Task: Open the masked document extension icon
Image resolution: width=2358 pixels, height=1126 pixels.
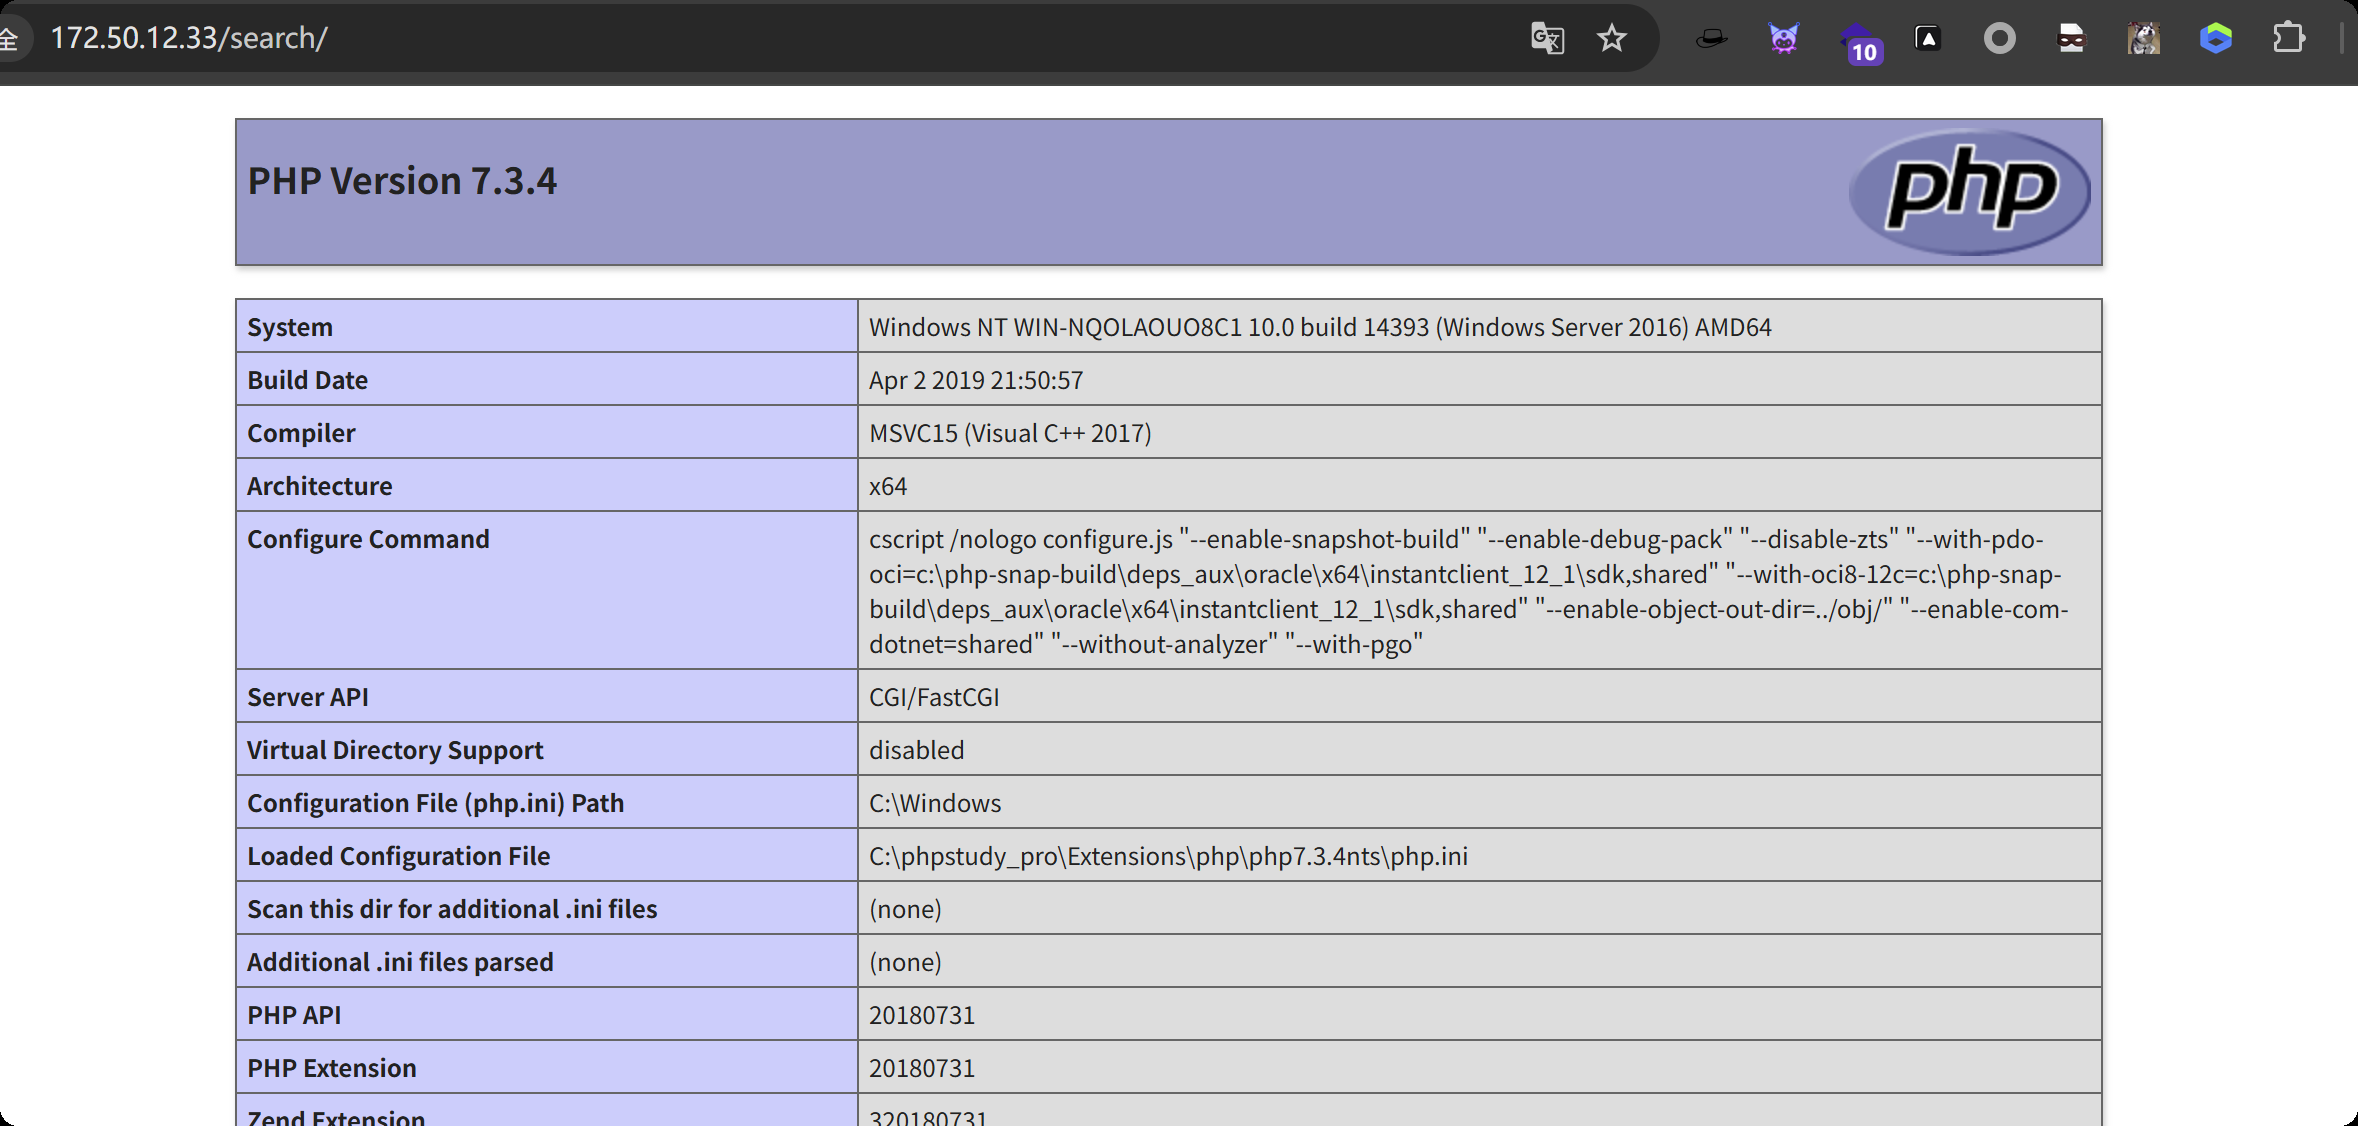Action: 2071,39
